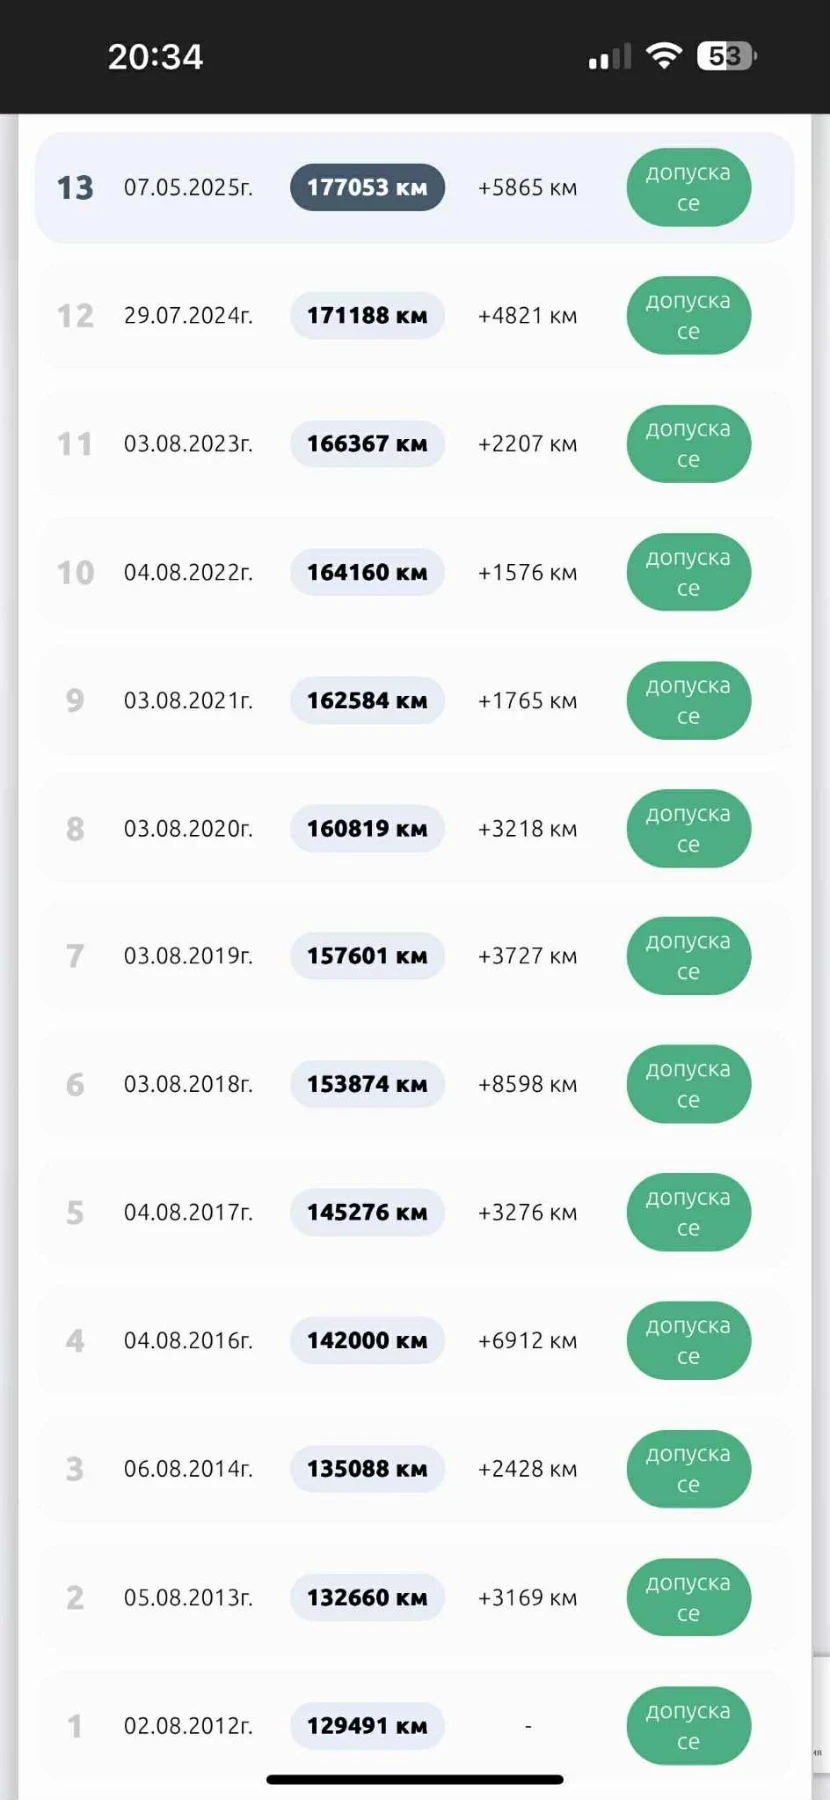Select the +3218 км difference in row 8

[527, 829]
